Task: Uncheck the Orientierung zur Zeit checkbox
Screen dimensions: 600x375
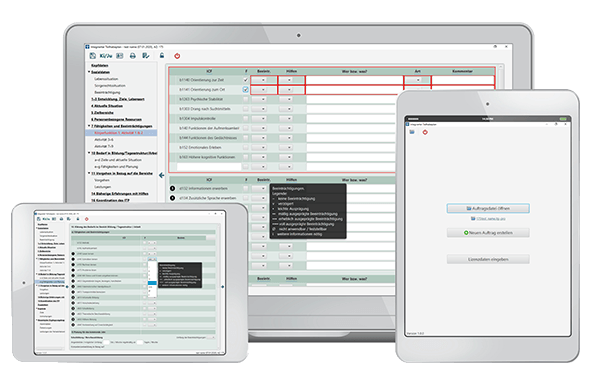Action: click(246, 80)
